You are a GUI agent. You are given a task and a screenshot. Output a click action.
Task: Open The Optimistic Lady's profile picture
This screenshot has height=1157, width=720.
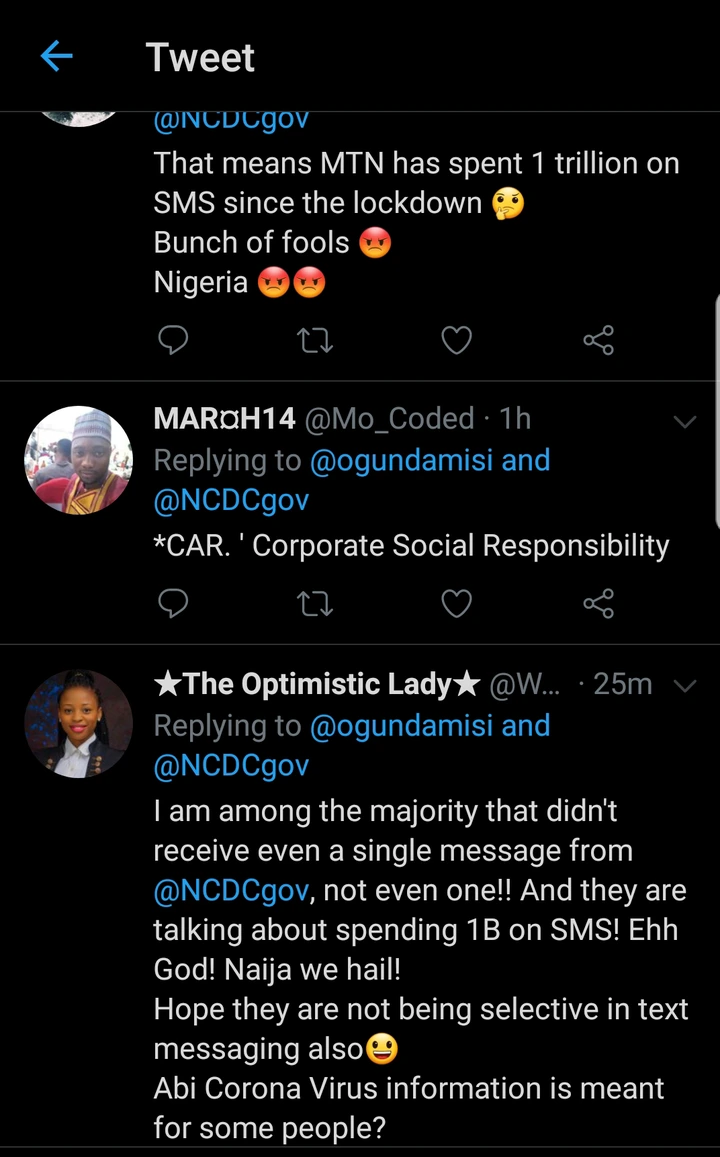point(78,723)
